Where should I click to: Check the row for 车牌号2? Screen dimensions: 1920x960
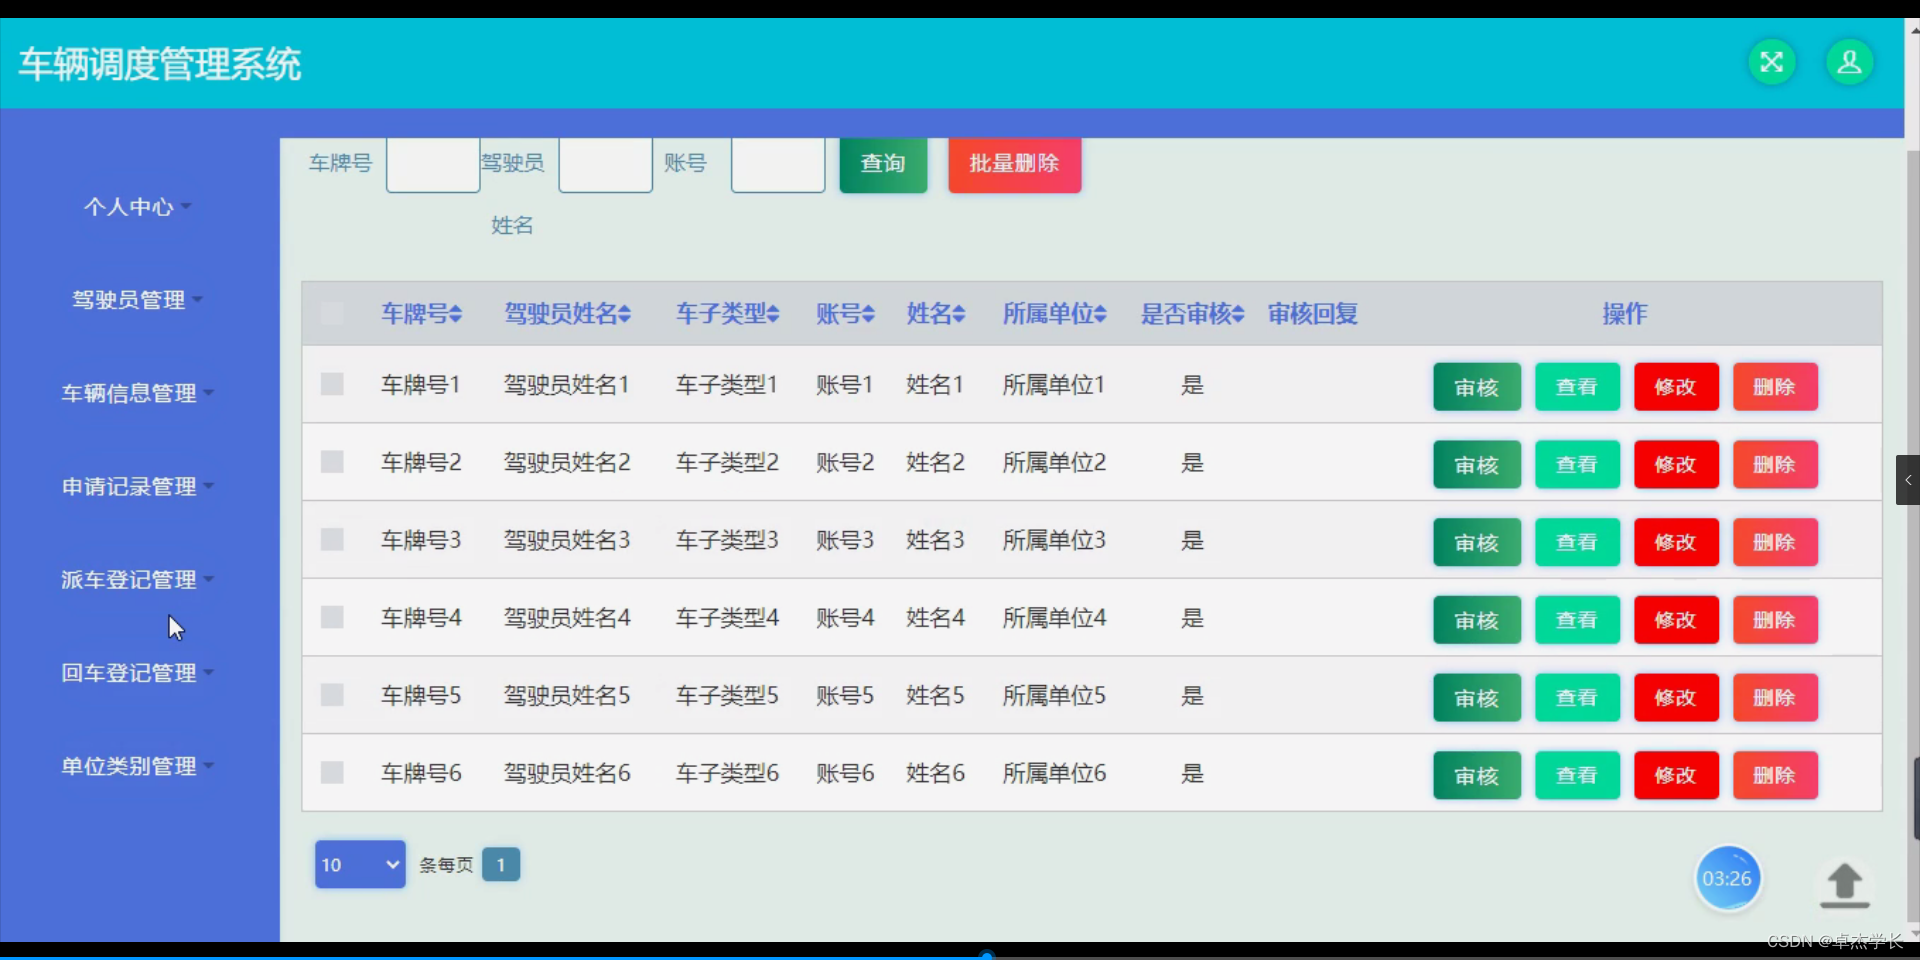(x=332, y=462)
